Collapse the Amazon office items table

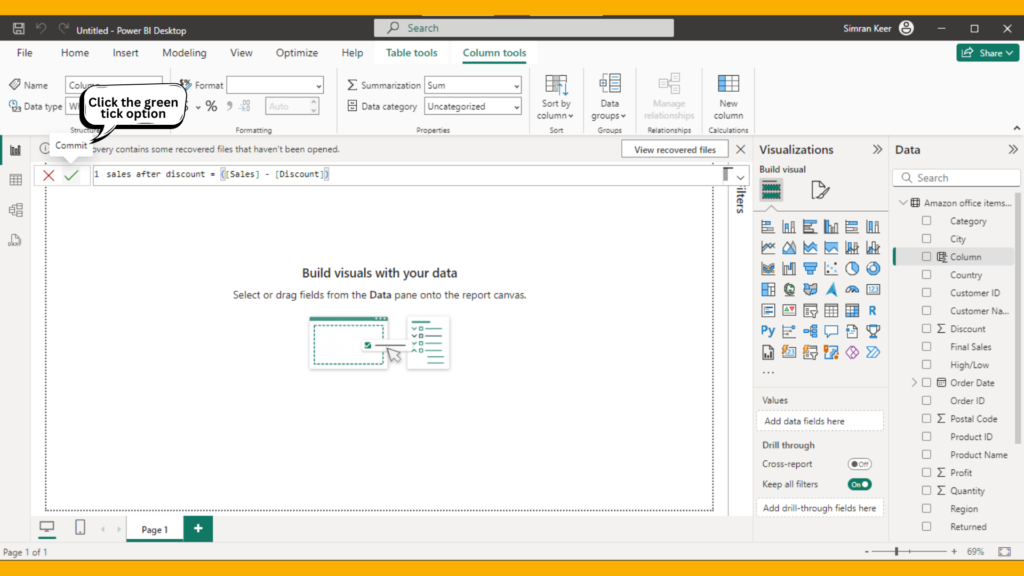coord(903,203)
